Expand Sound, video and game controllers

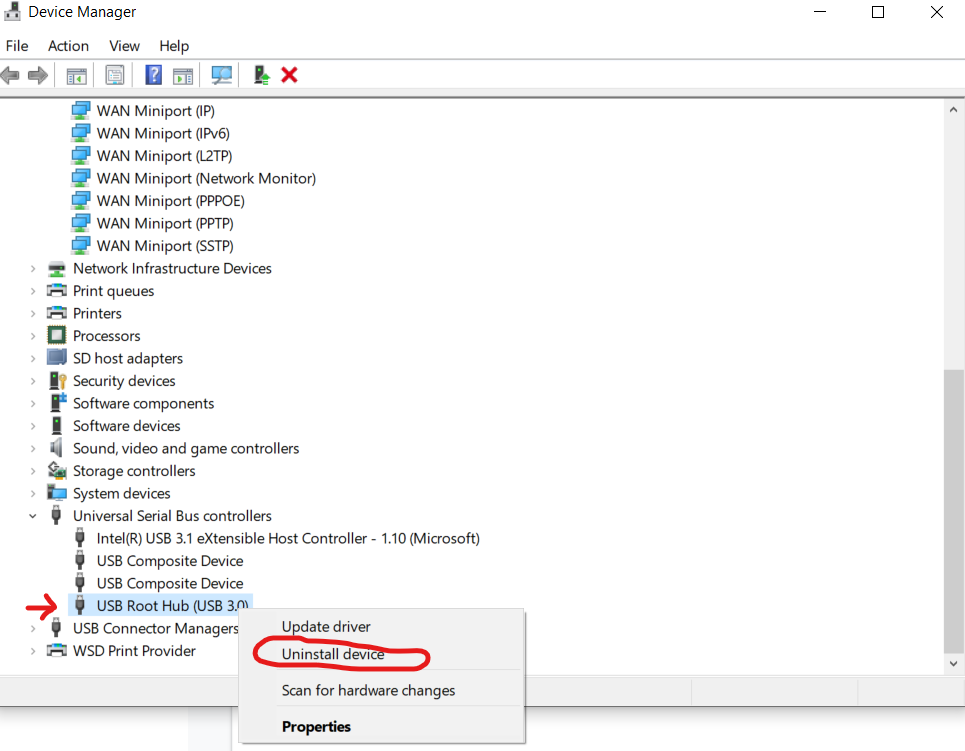(x=33, y=449)
